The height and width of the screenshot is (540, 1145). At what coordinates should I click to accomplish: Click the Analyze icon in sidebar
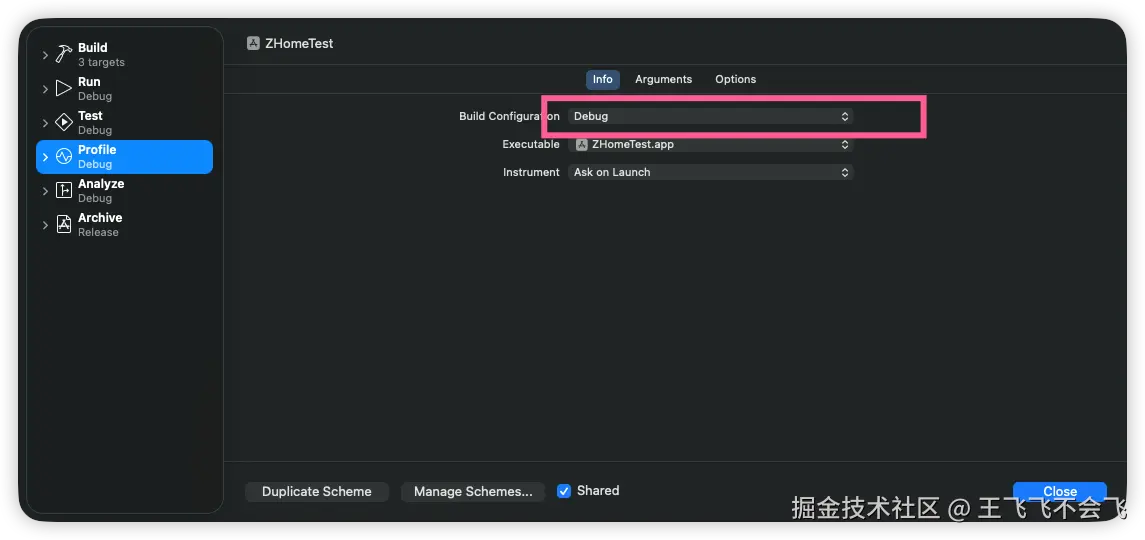click(64, 191)
